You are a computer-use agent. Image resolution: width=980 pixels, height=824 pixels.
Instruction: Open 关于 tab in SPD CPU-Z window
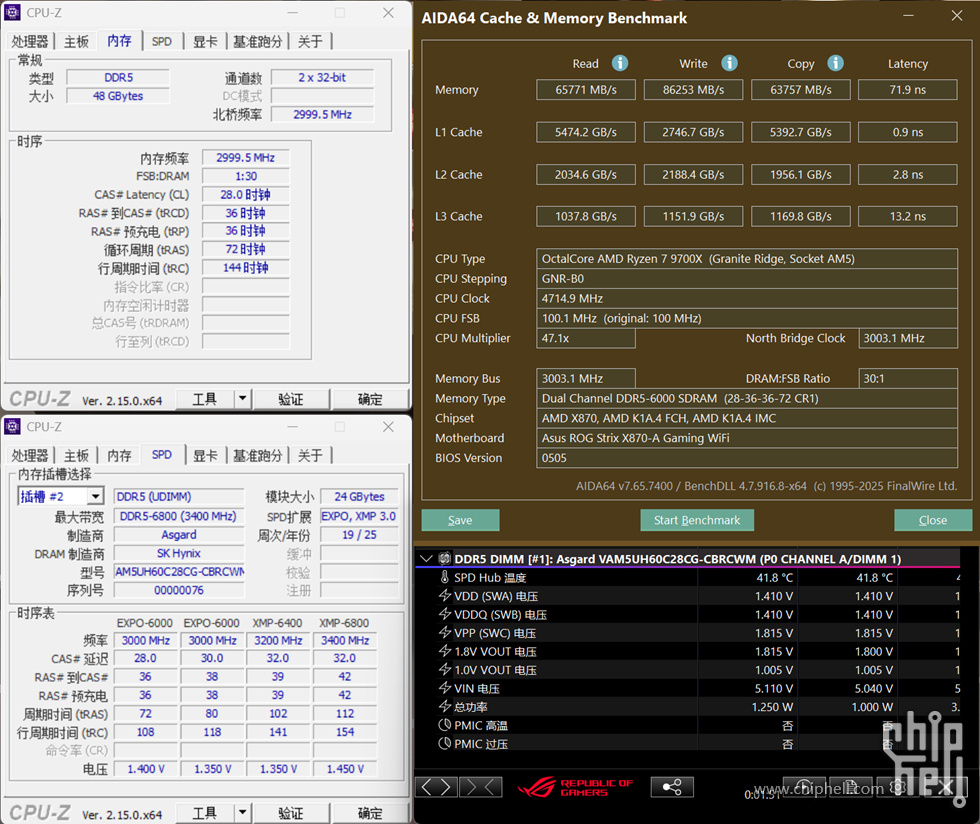pos(310,455)
